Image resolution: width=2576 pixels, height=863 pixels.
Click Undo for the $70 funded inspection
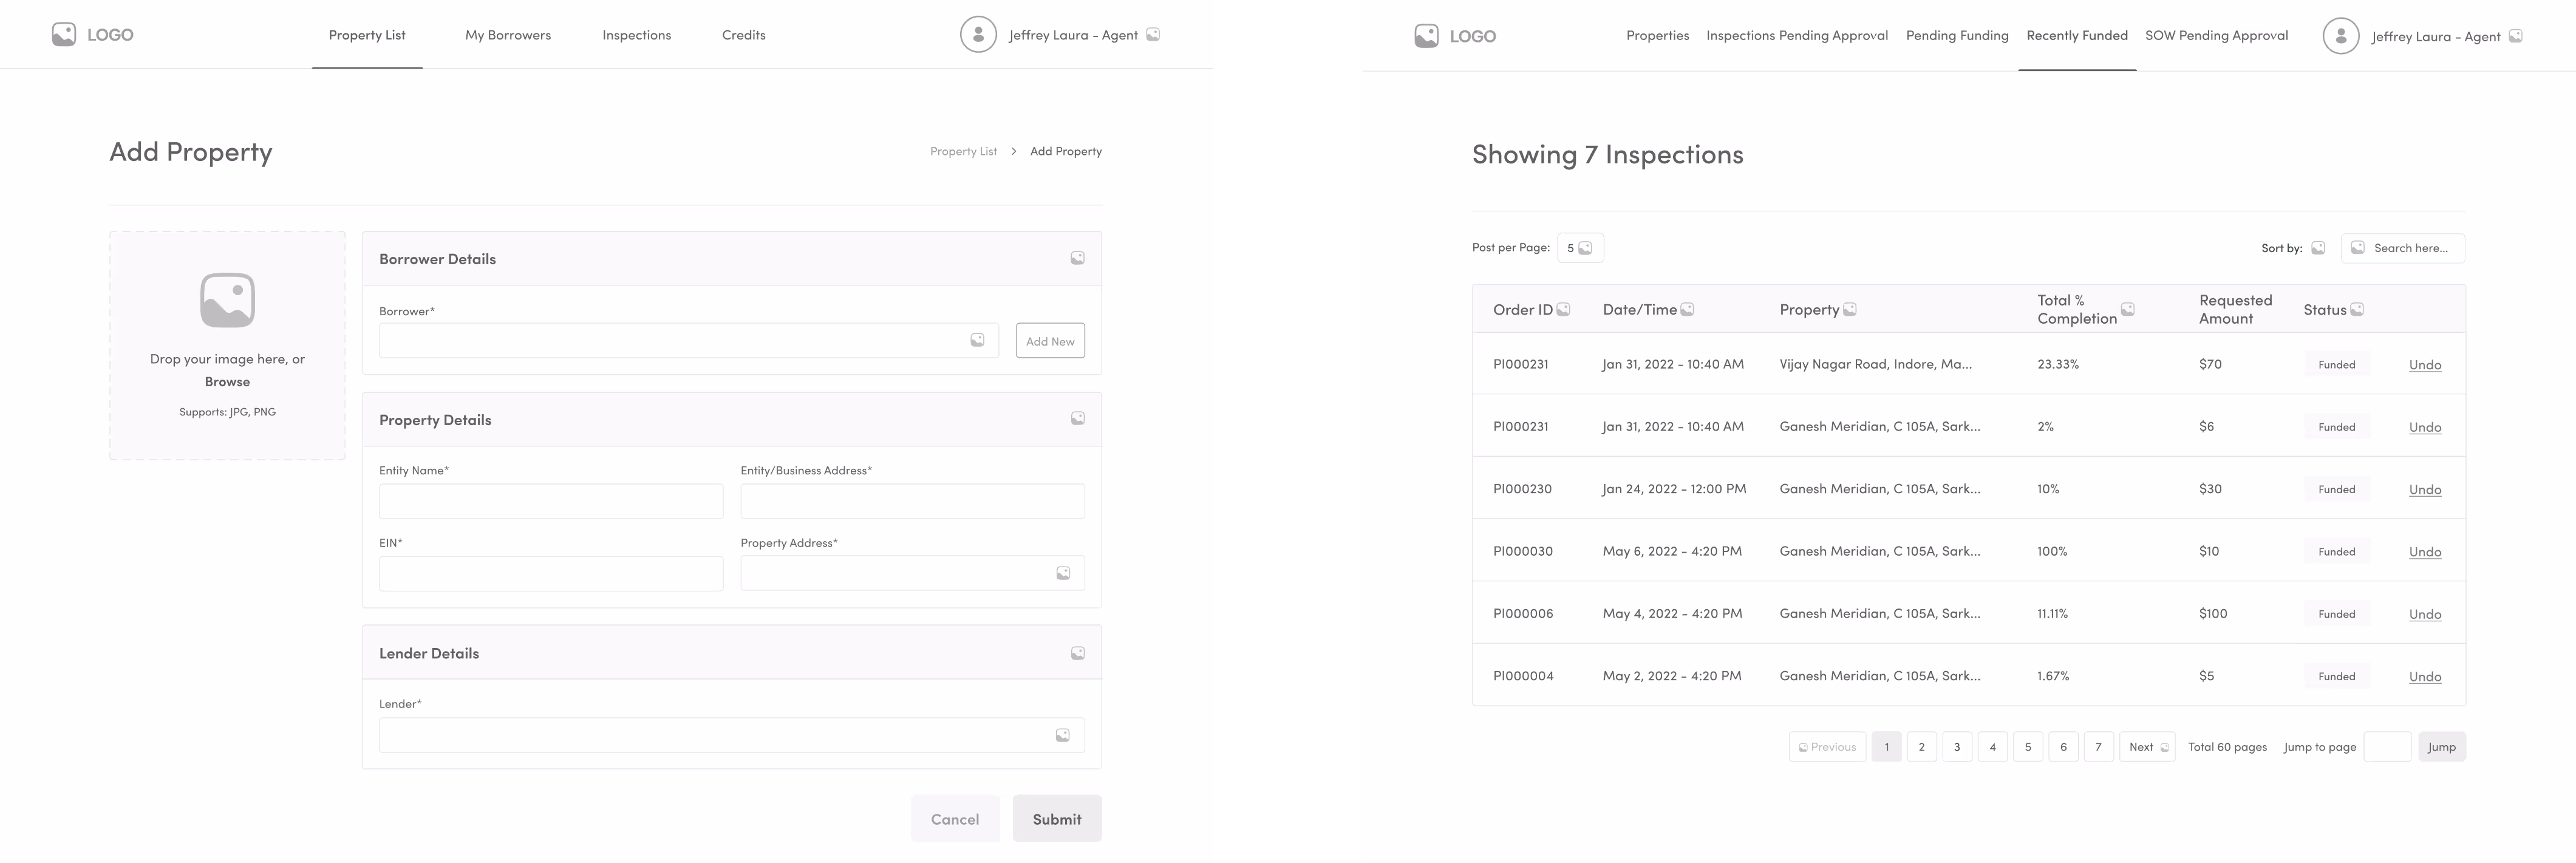(2425, 365)
